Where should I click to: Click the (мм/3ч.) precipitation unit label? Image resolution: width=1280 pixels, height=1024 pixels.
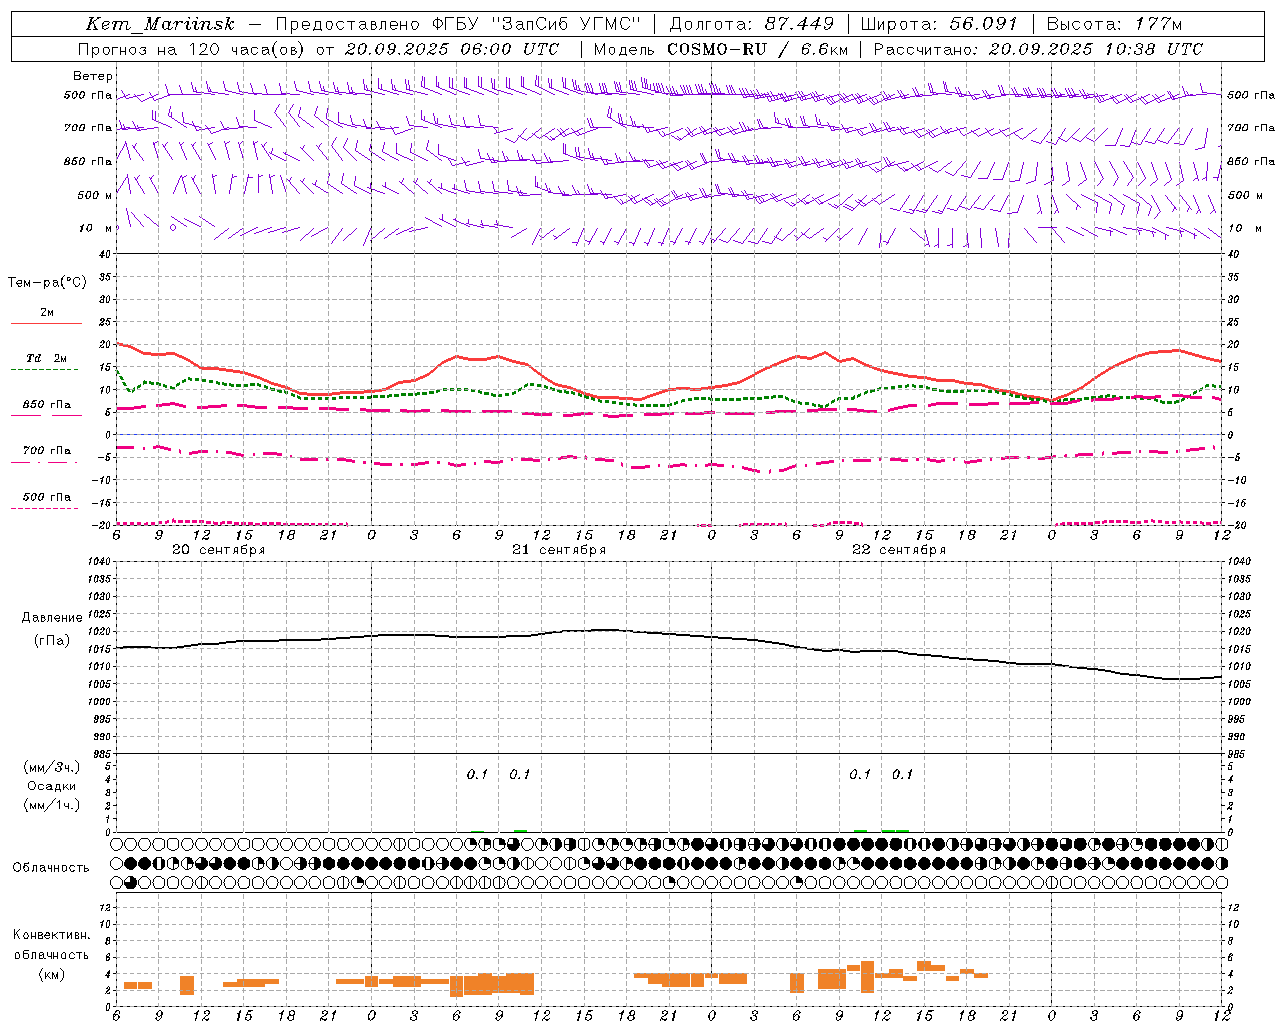pos(52,767)
